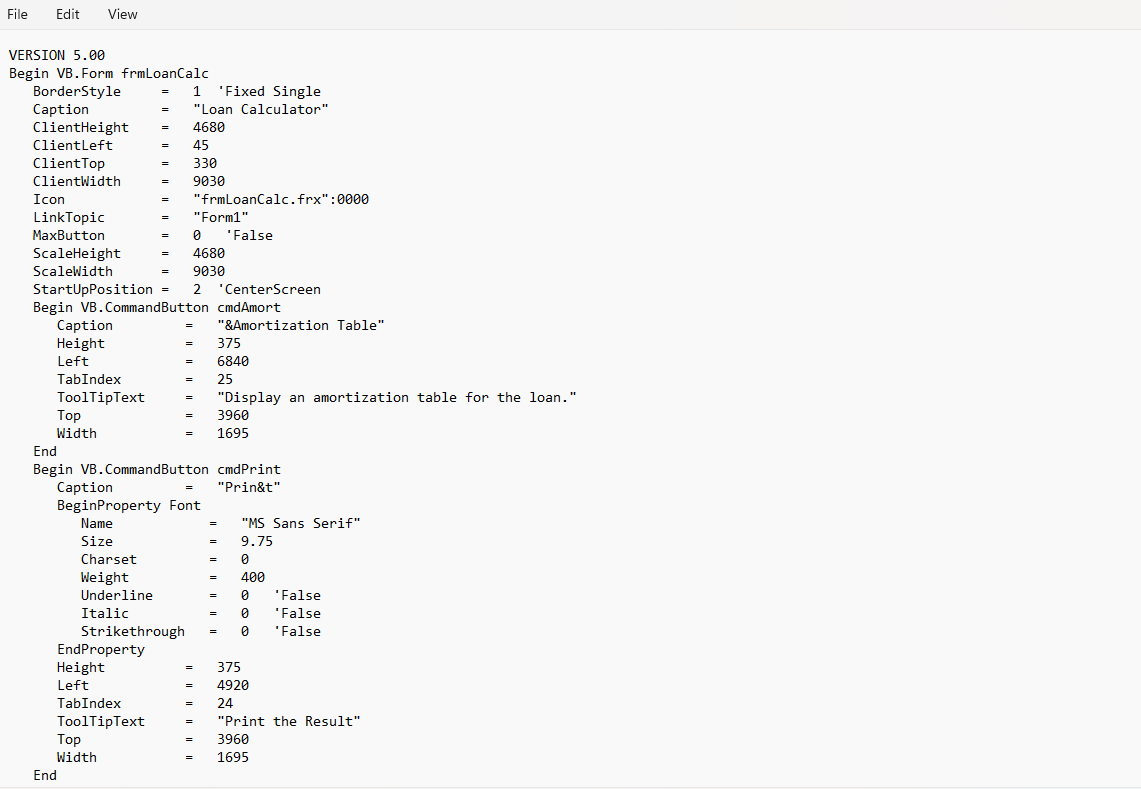The image size is (1141, 789).
Task: Click the amortization ToolTipText description string
Action: [x=397, y=397]
